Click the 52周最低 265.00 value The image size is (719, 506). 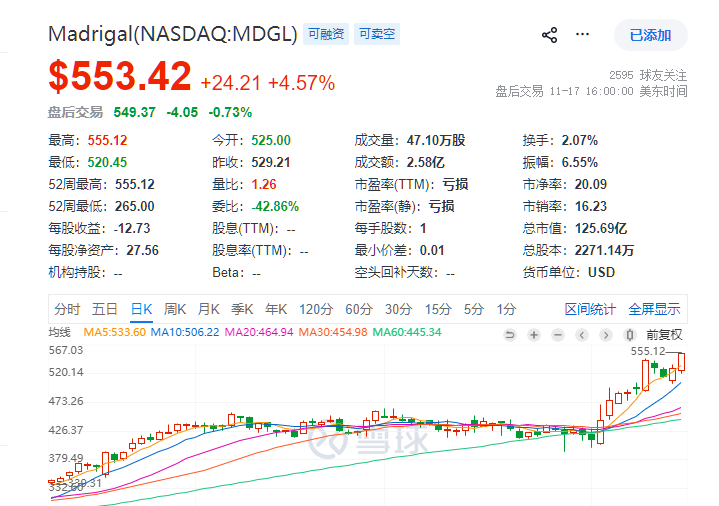[135, 206]
